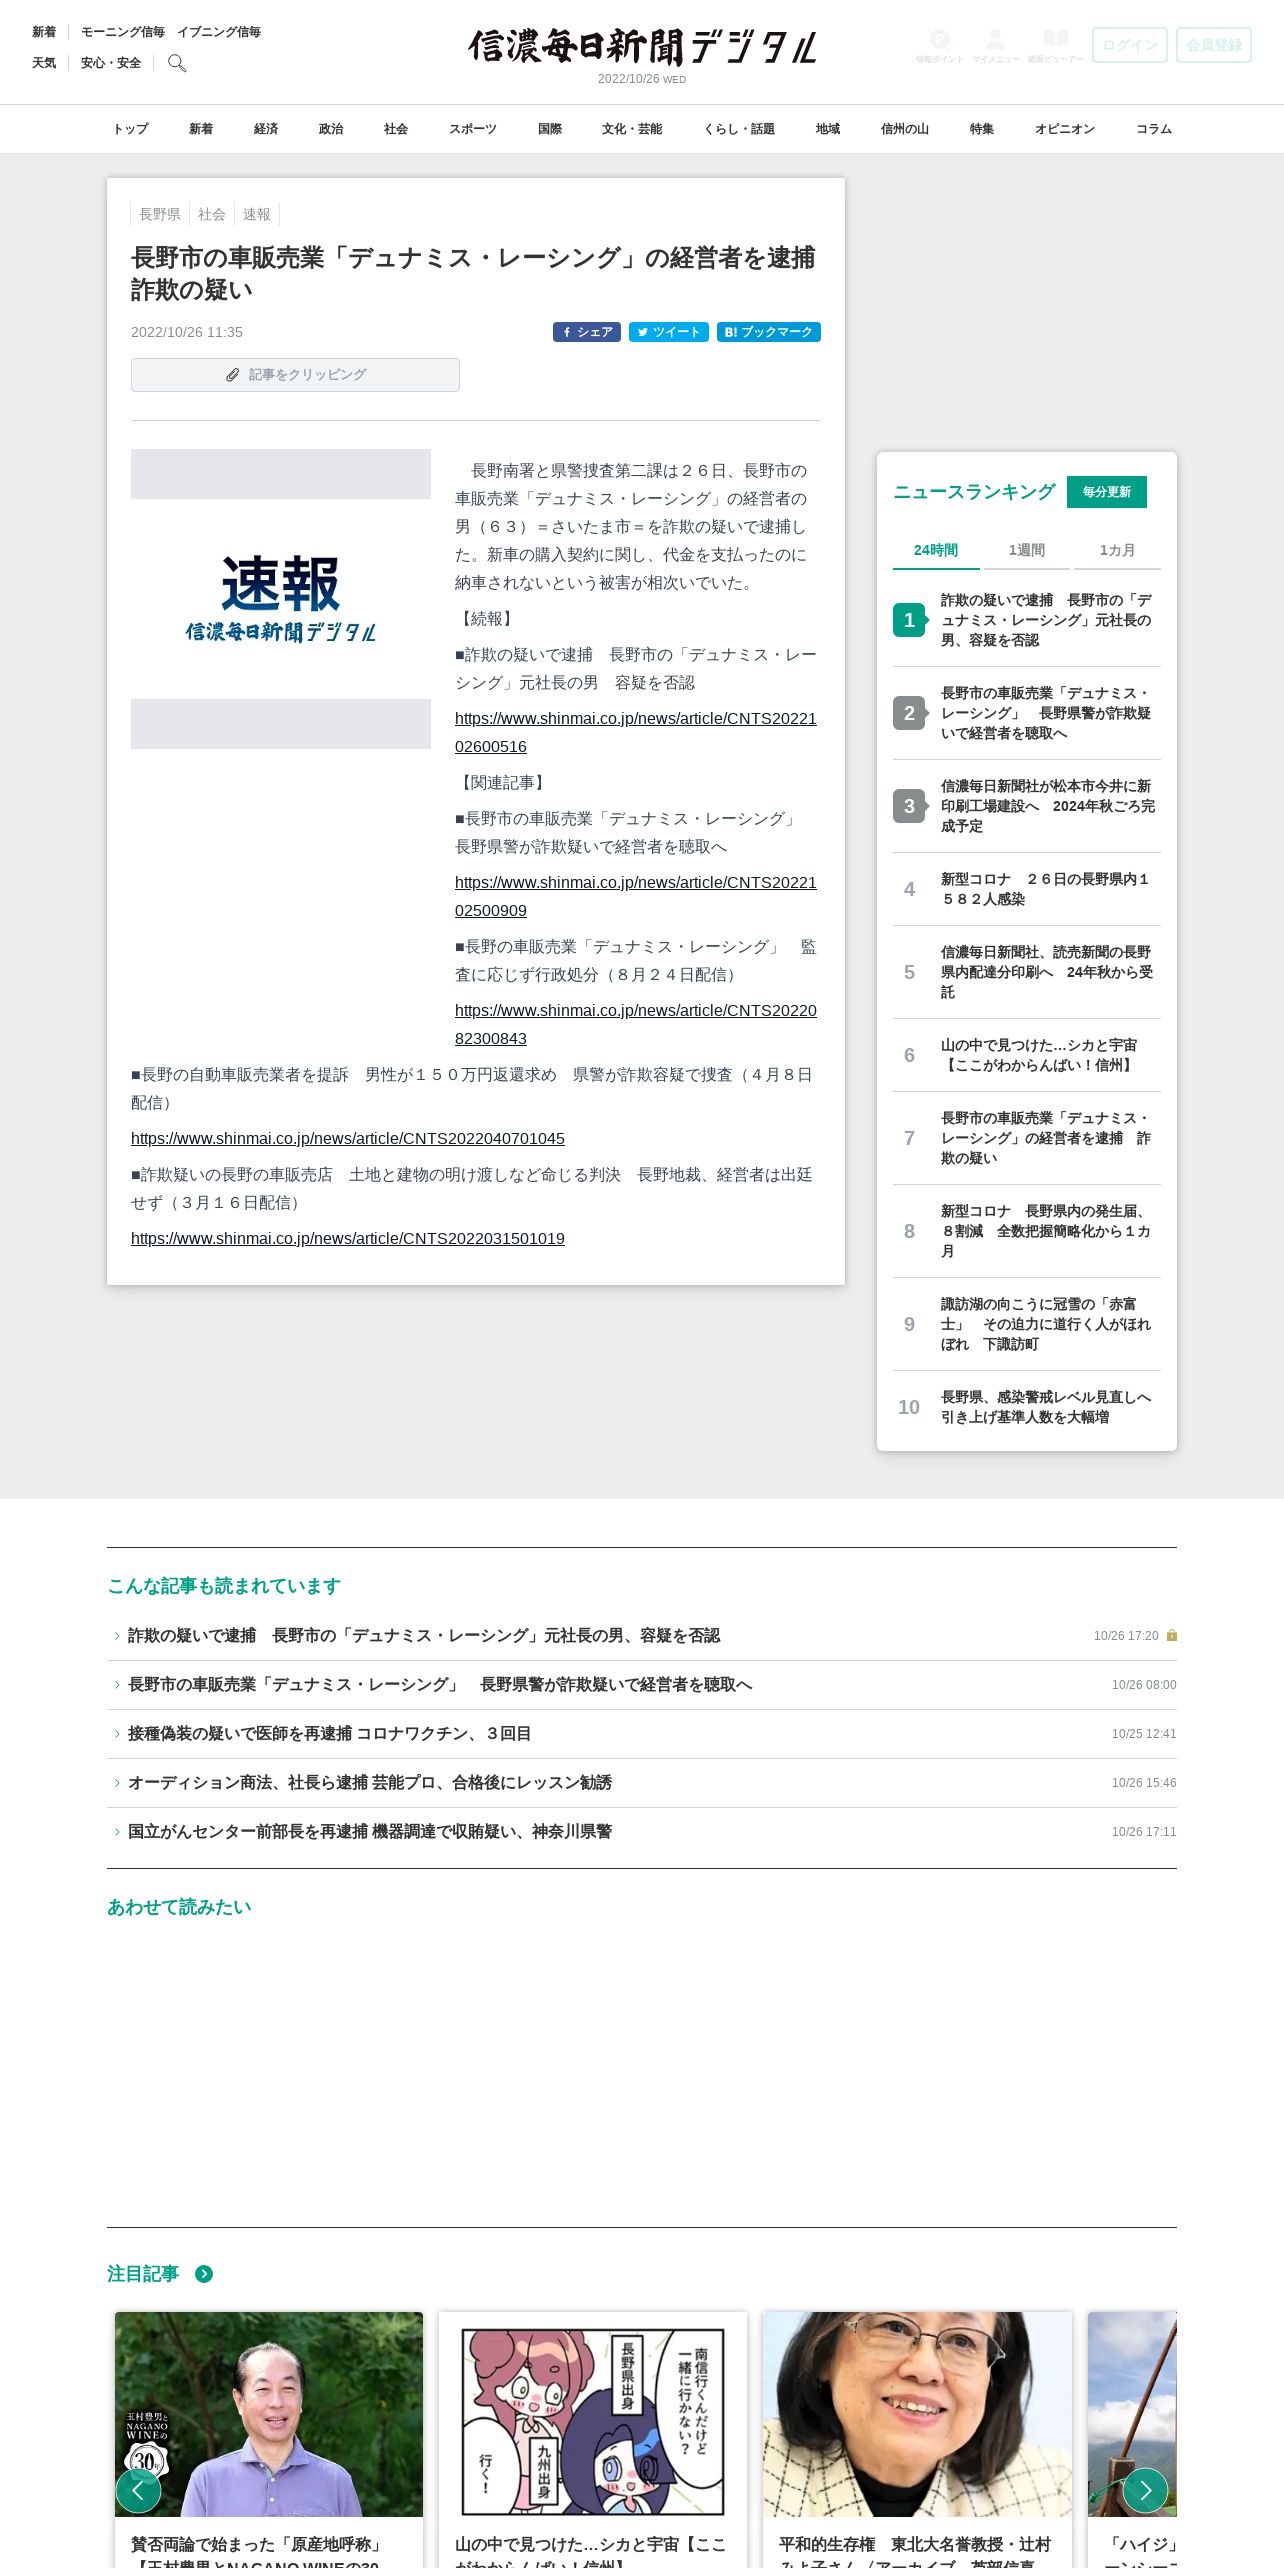This screenshot has height=2568, width=1284.
Task: Click the 社会 article tag
Action: coord(212,214)
